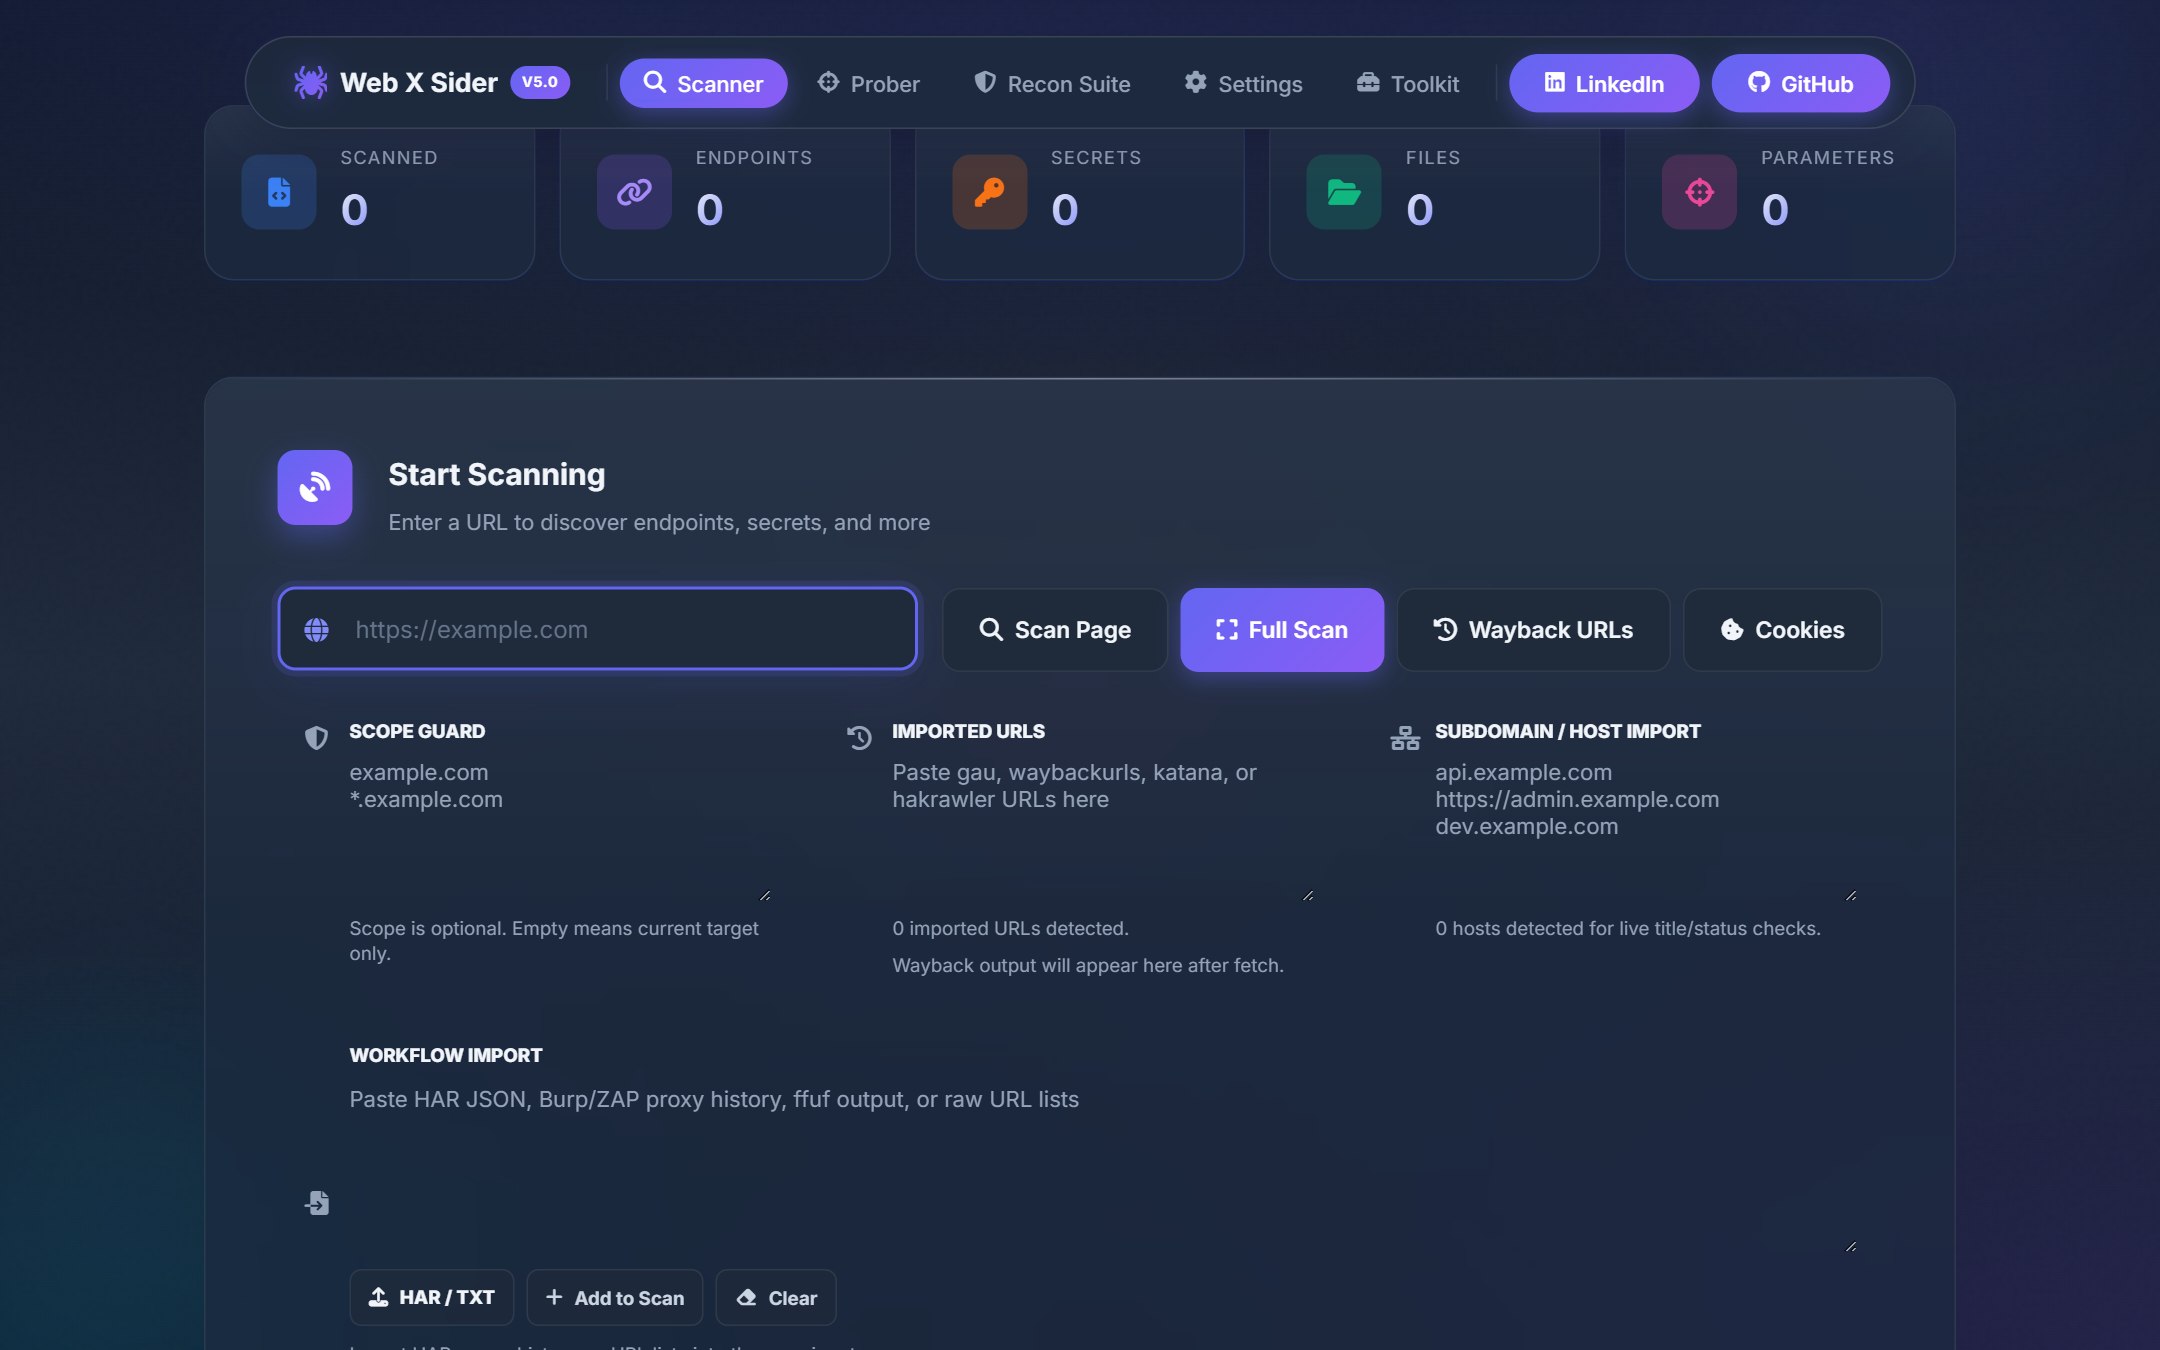This screenshot has width=2160, height=1350.
Task: Open the LinkedIn link button
Action: (x=1604, y=83)
